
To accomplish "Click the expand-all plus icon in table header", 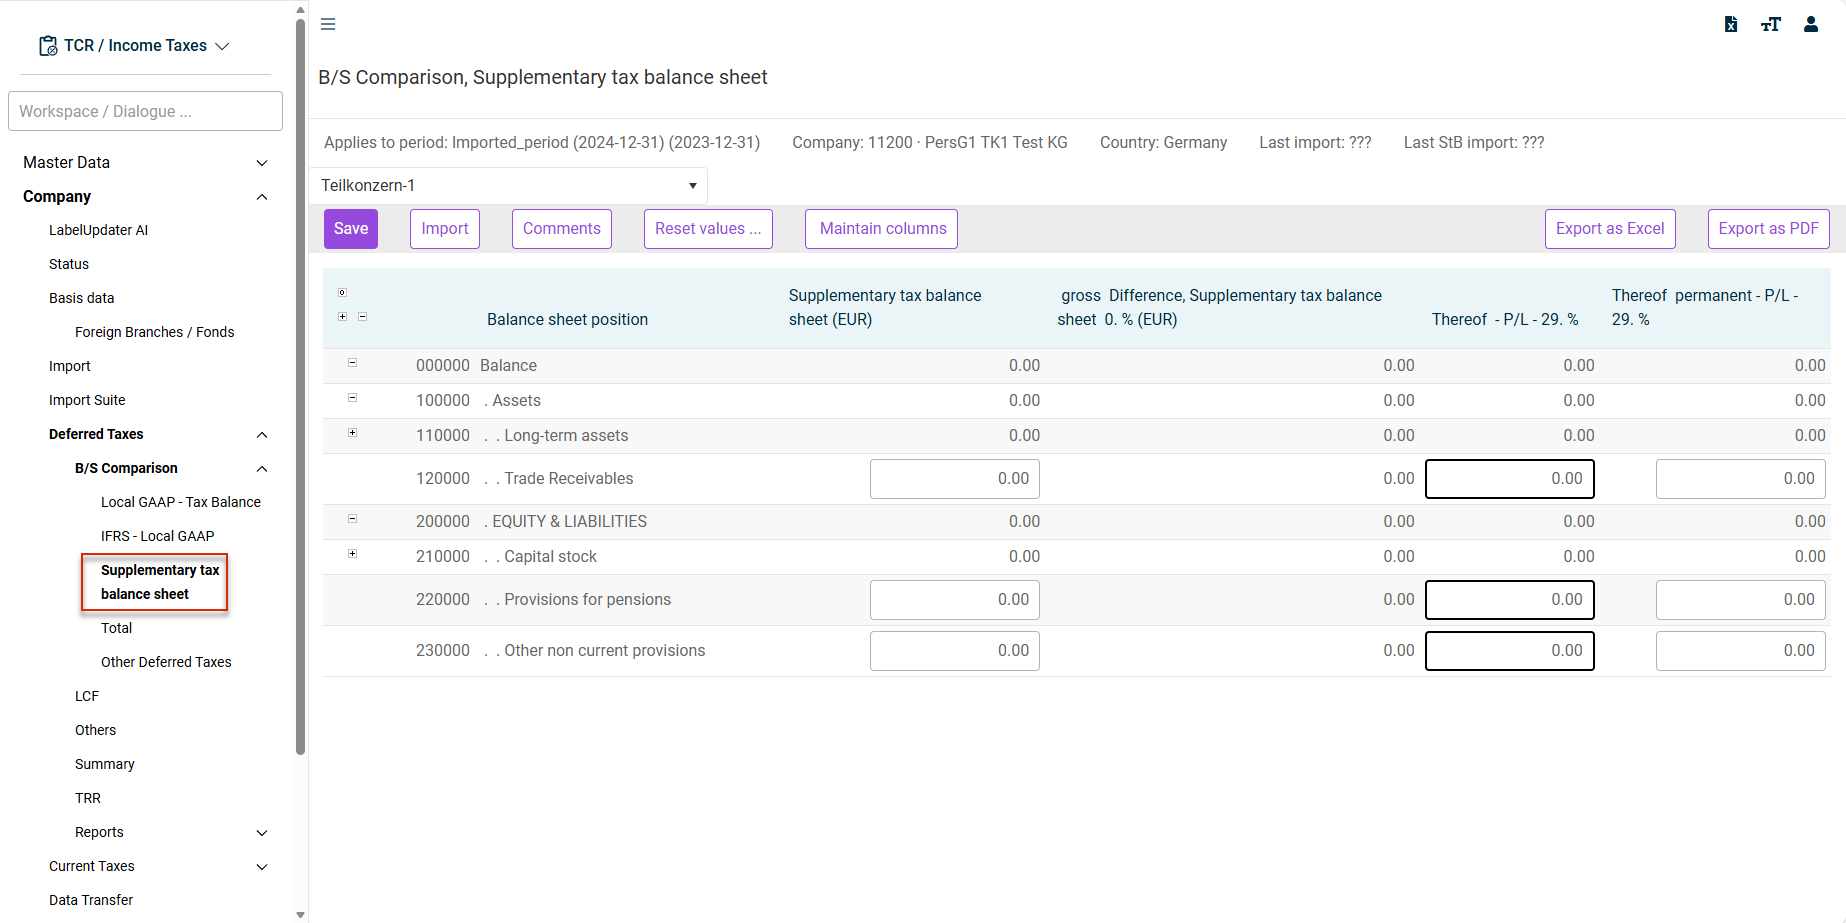I will tap(342, 316).
